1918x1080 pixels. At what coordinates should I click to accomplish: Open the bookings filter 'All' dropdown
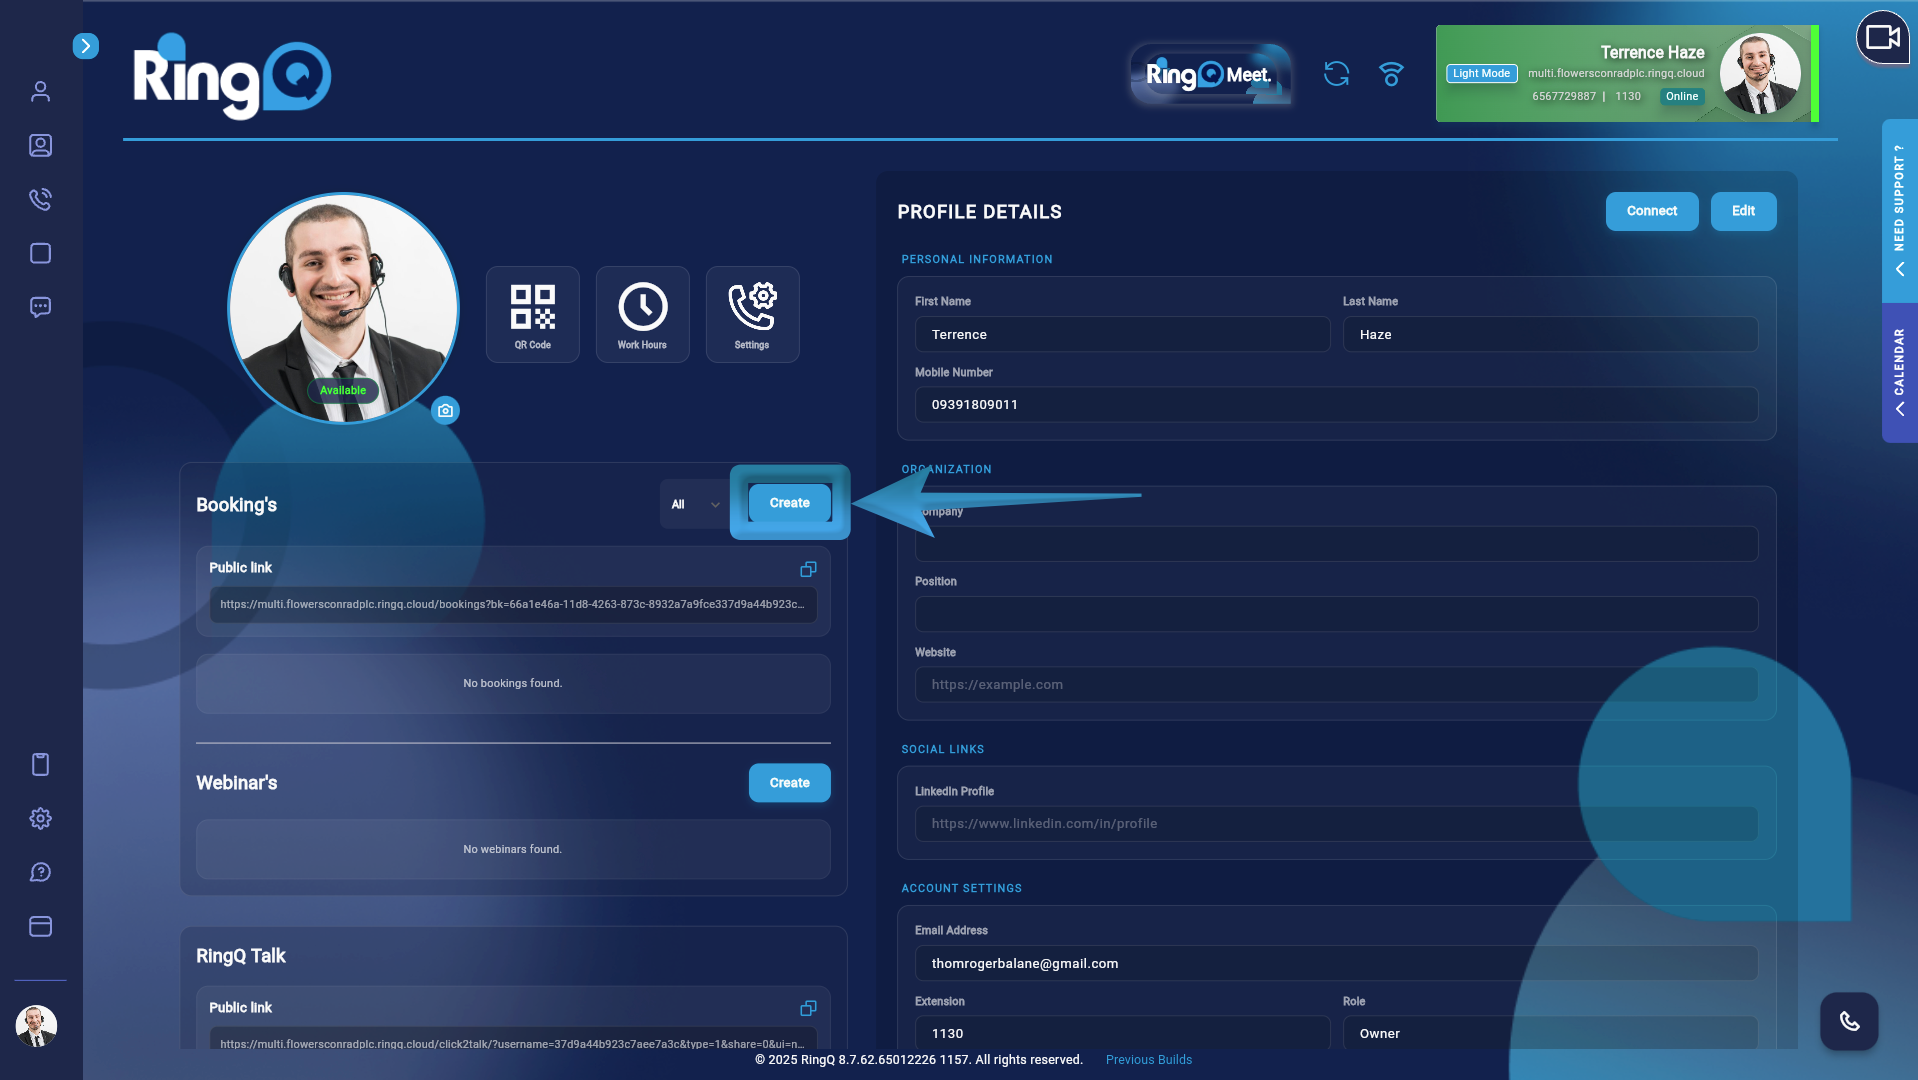pyautogui.click(x=694, y=504)
